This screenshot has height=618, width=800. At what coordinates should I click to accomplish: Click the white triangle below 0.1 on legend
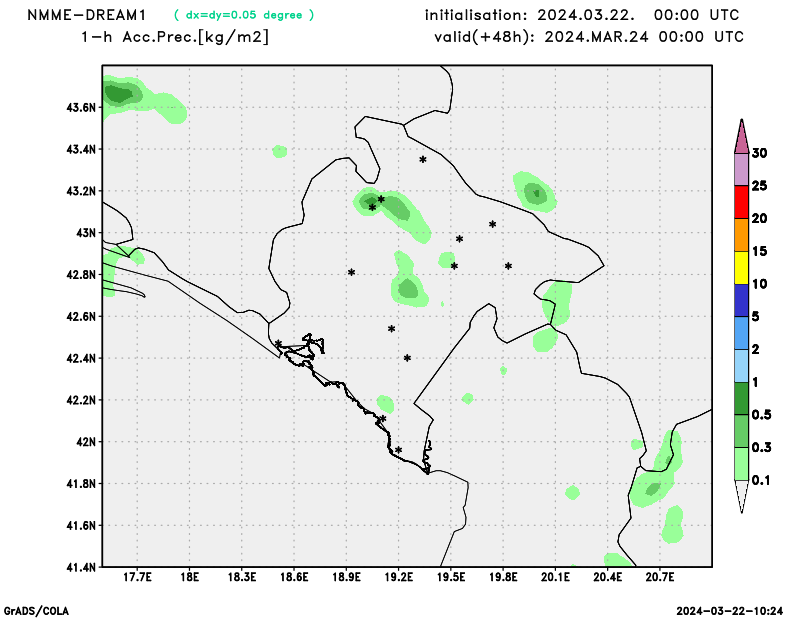point(741,495)
